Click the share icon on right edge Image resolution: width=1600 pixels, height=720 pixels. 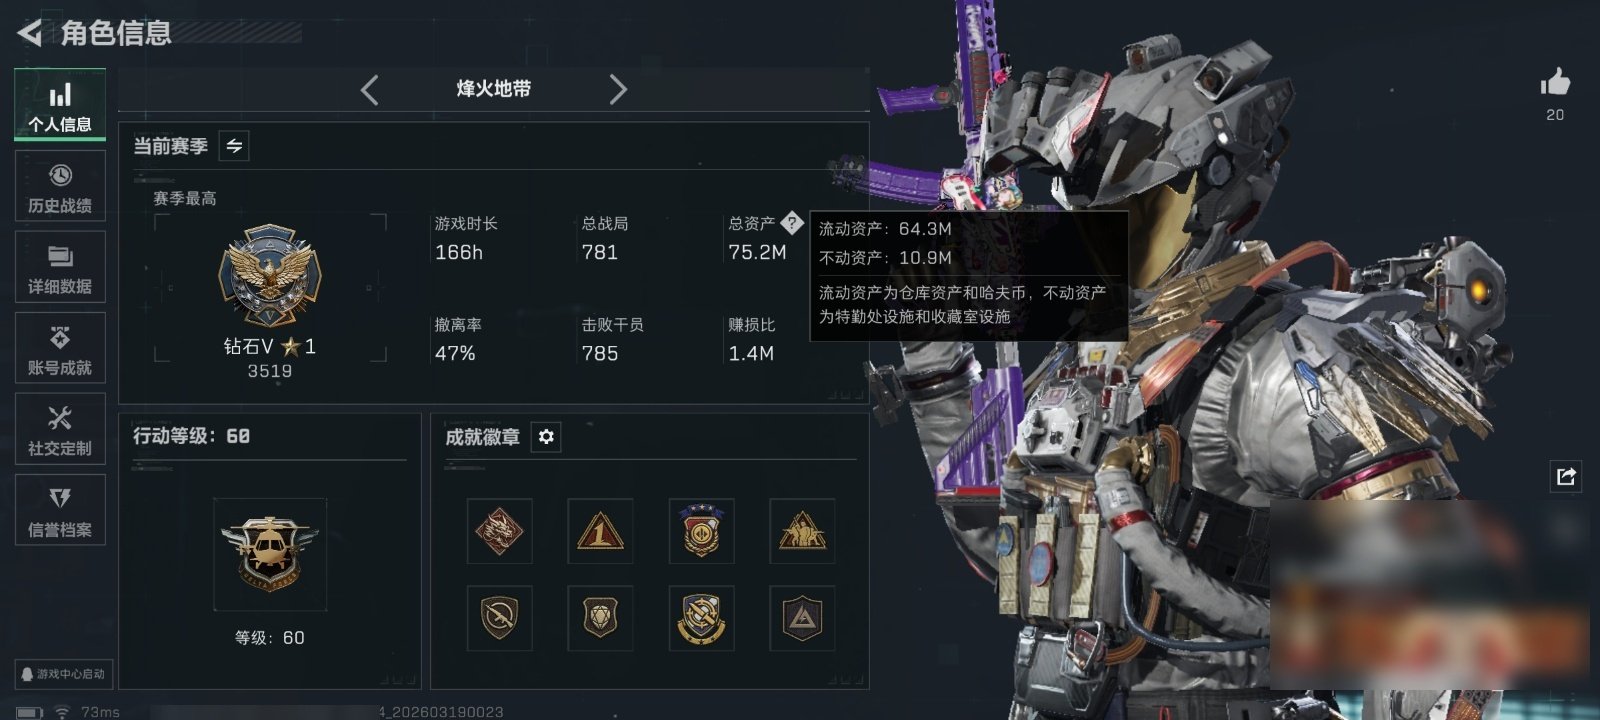coord(1566,476)
